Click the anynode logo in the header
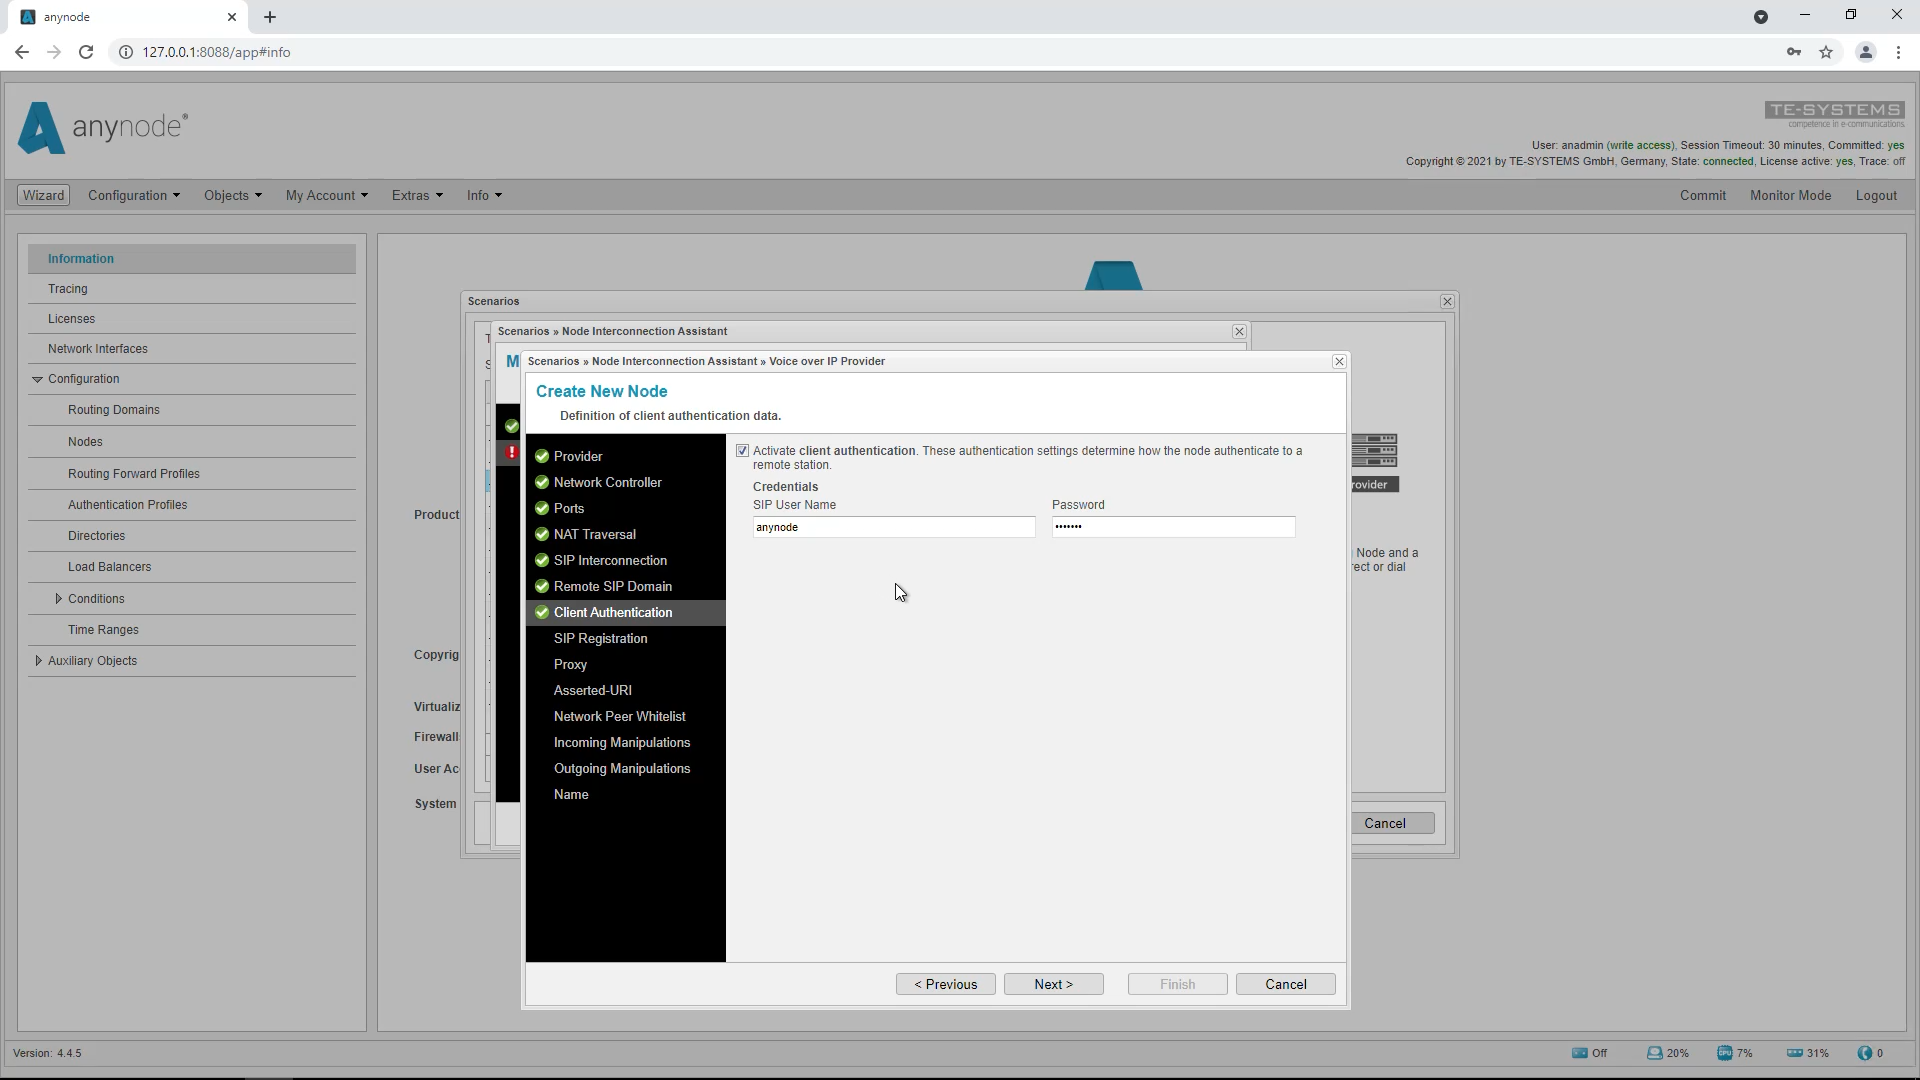 (x=100, y=127)
